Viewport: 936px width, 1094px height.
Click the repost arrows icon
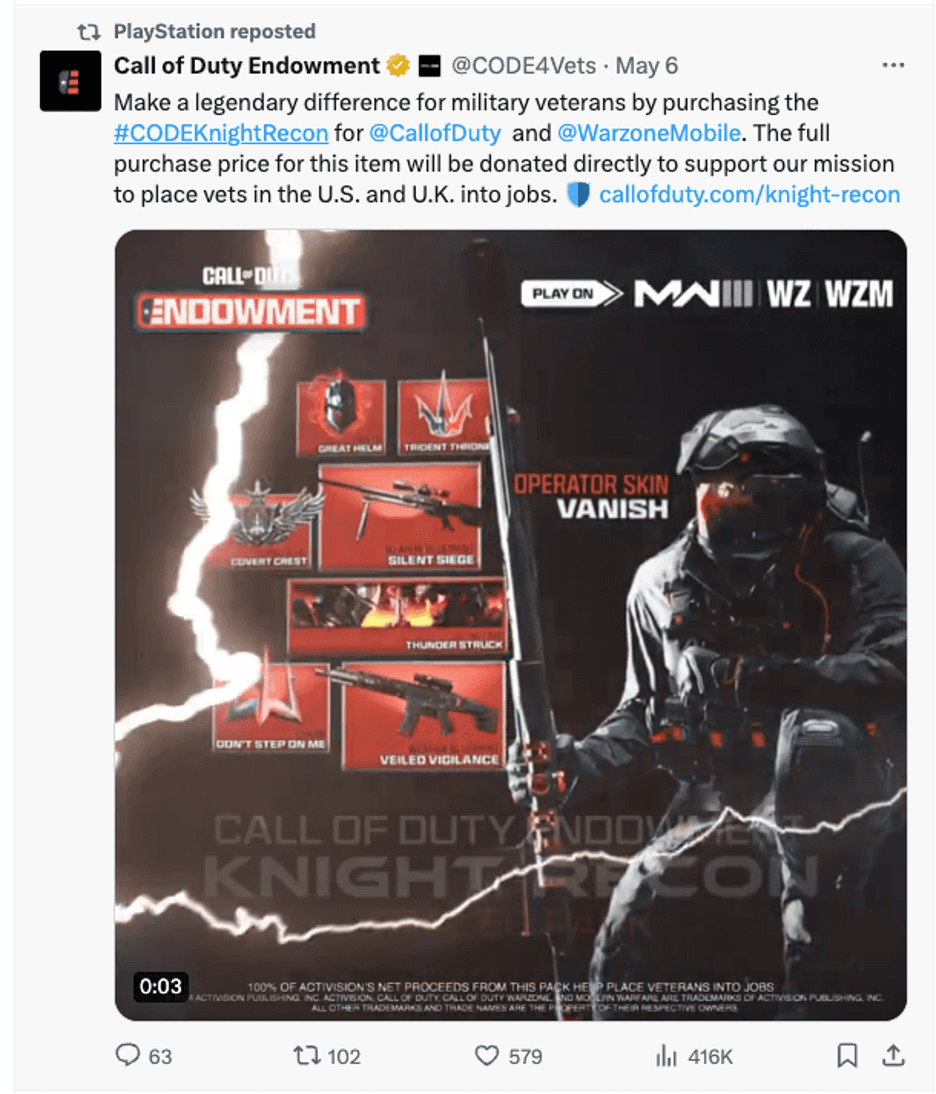[x=305, y=1055]
